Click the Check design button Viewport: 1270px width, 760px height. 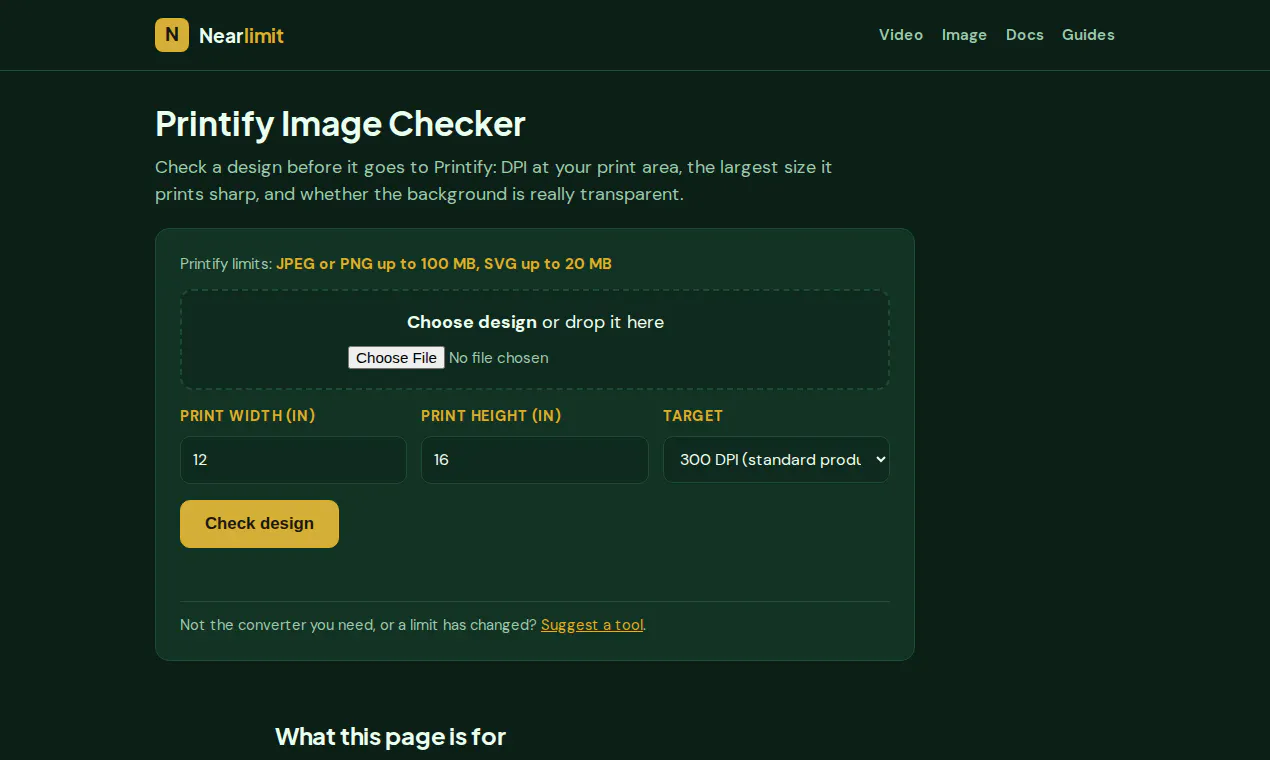[x=259, y=524]
